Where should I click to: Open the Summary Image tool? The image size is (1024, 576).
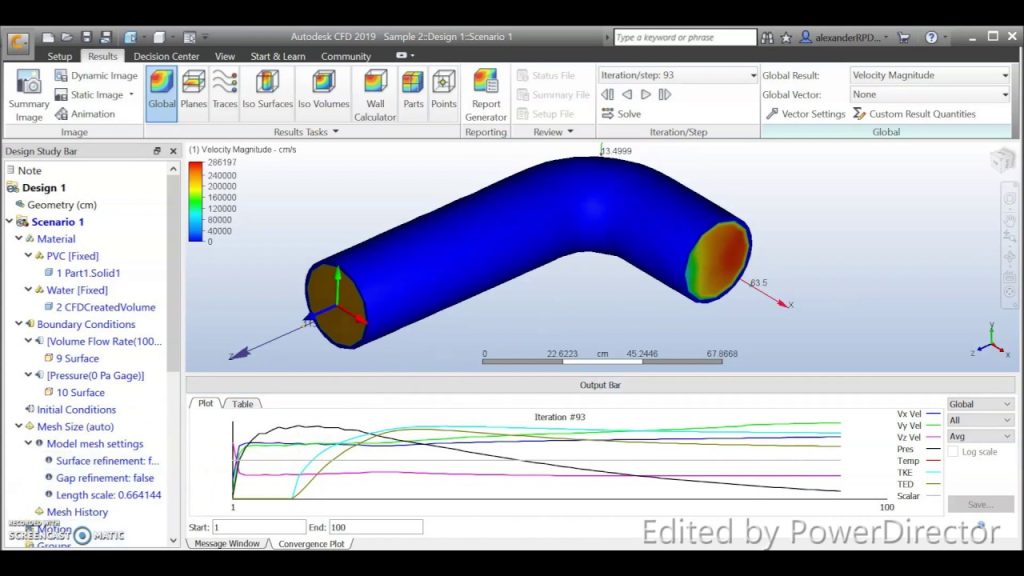(29, 95)
